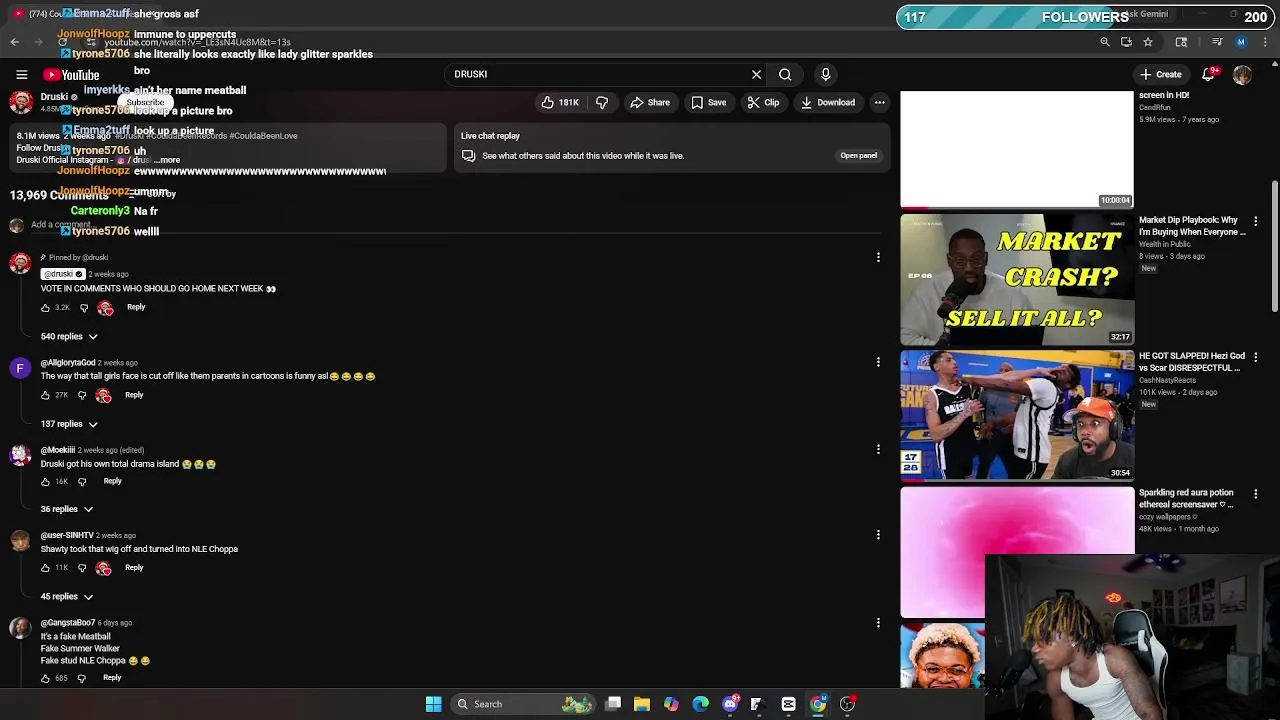1280x720 pixels.
Task: Open options for the Sparkling red aura video
Action: (x=1256, y=494)
